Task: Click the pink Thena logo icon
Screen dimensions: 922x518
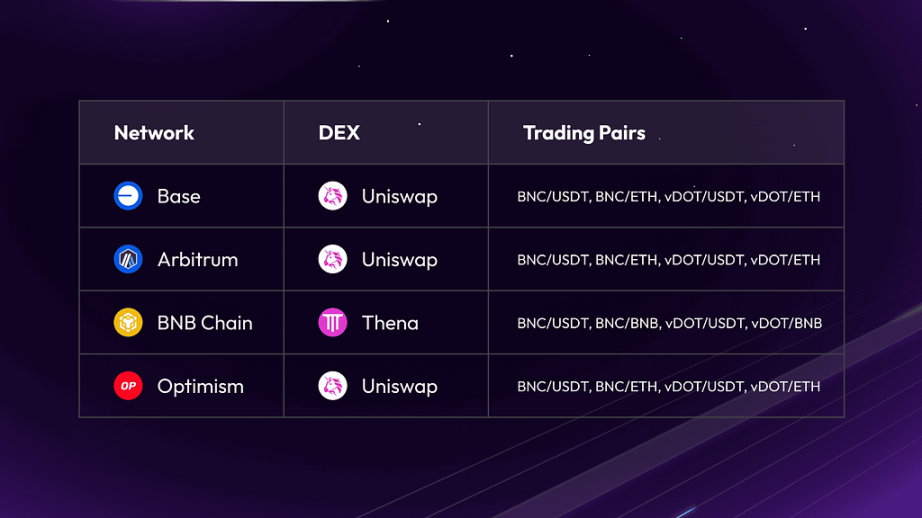Action: [x=333, y=323]
